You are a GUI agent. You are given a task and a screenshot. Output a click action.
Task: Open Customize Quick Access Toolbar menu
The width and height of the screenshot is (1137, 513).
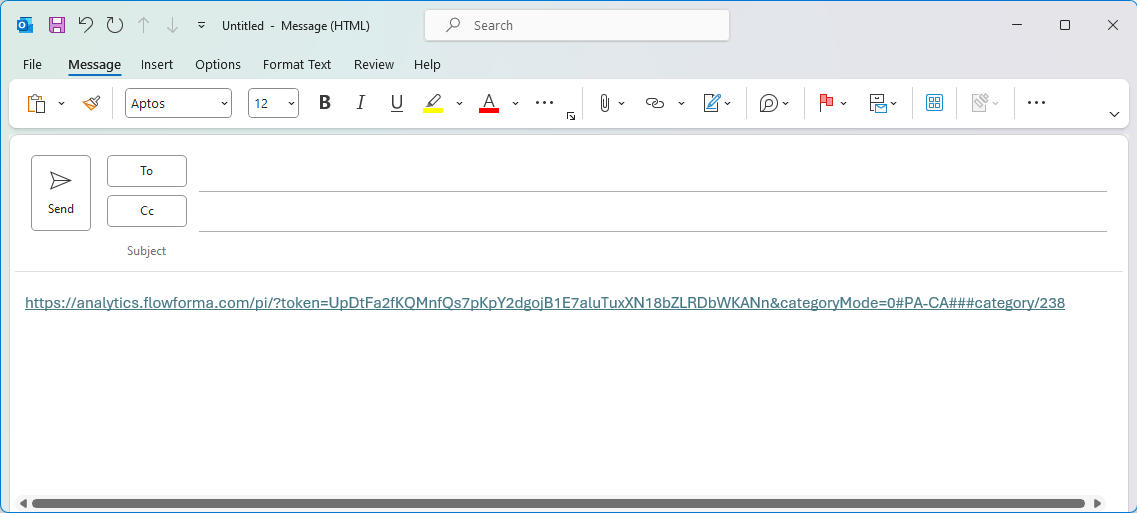(202, 25)
